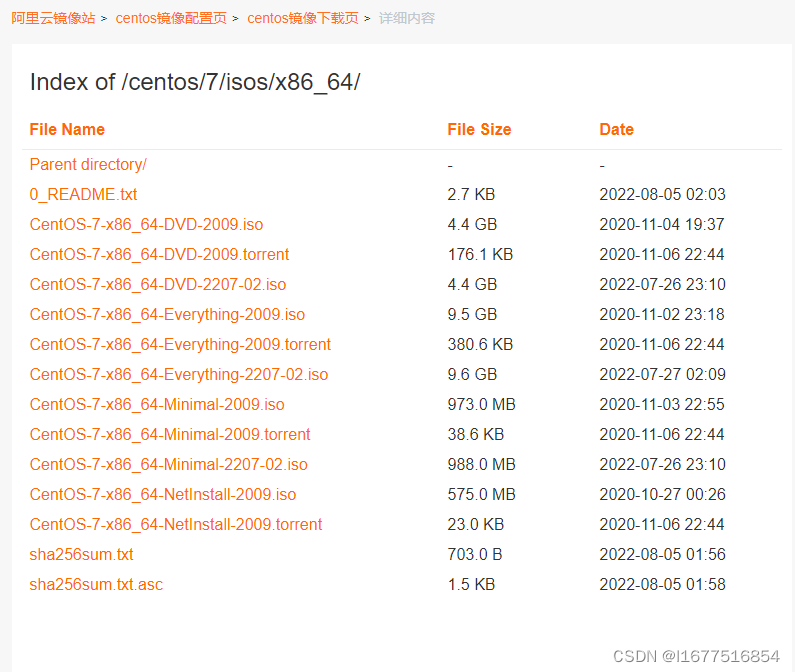
Task: Open the 0_README.txt file
Action: tap(84, 194)
